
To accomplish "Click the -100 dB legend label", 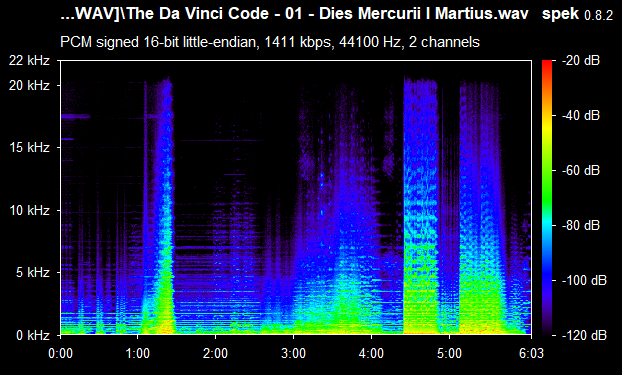I will pyautogui.click(x=584, y=281).
